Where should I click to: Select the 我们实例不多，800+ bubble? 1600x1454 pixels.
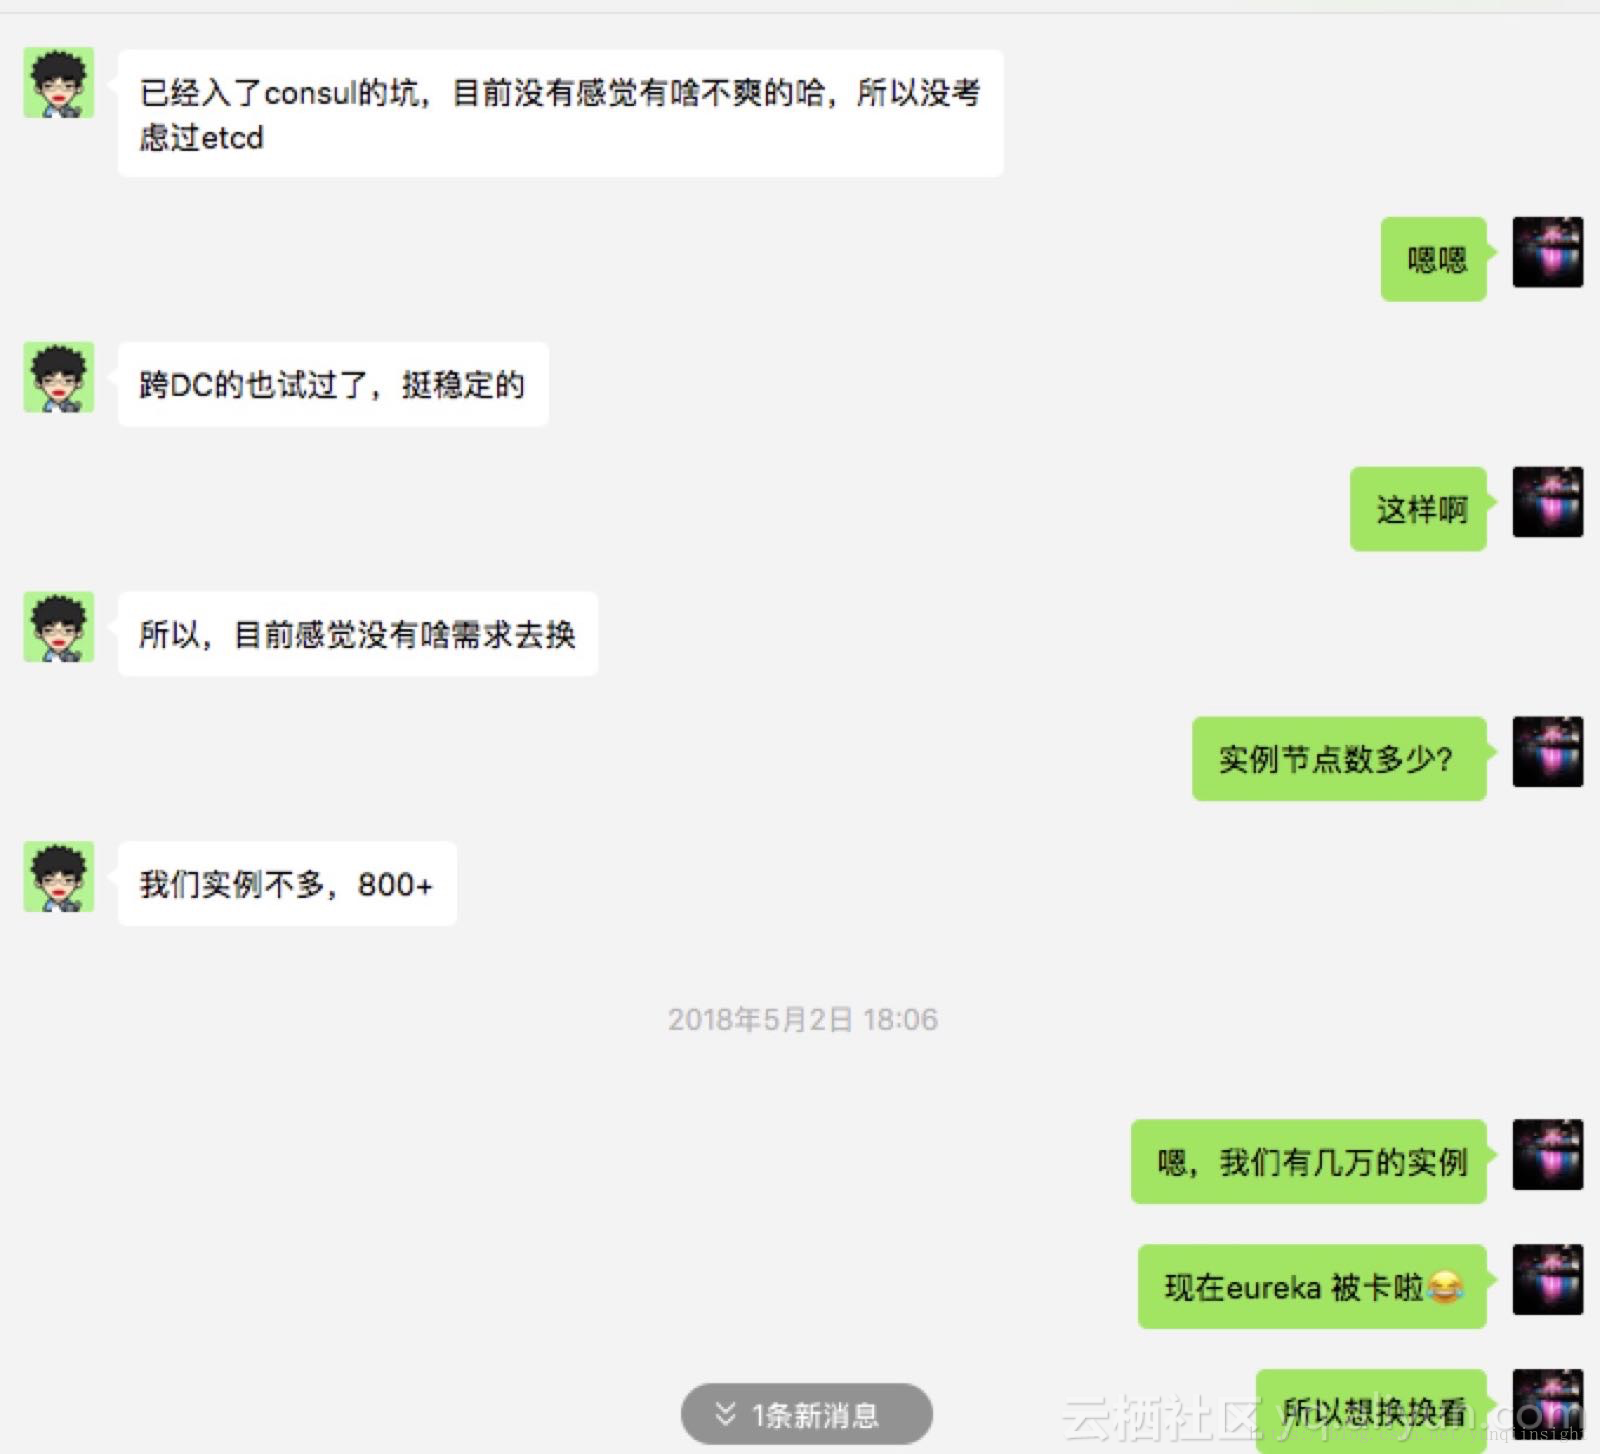[x=287, y=884]
